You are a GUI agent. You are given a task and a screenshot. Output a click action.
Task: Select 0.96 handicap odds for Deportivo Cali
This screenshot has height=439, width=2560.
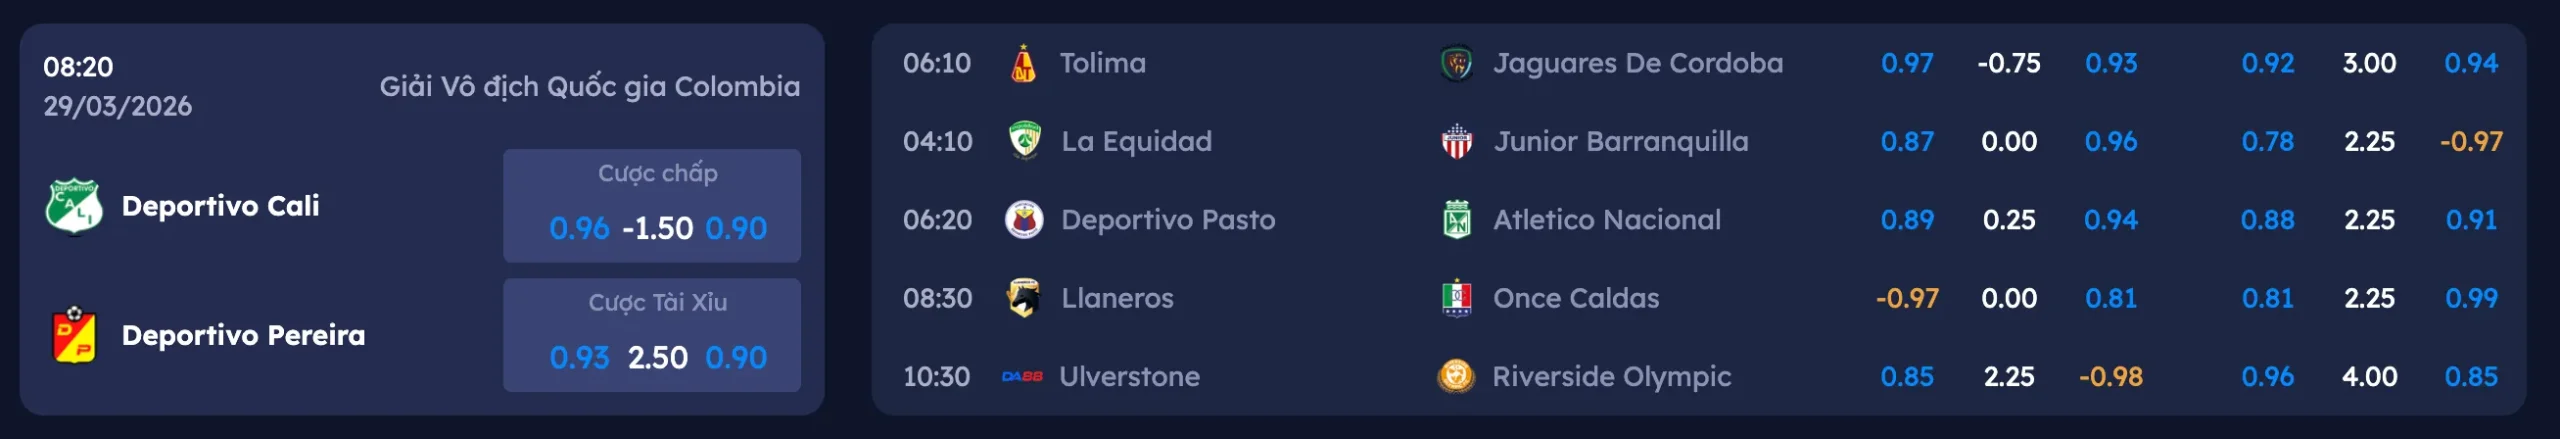pos(579,228)
